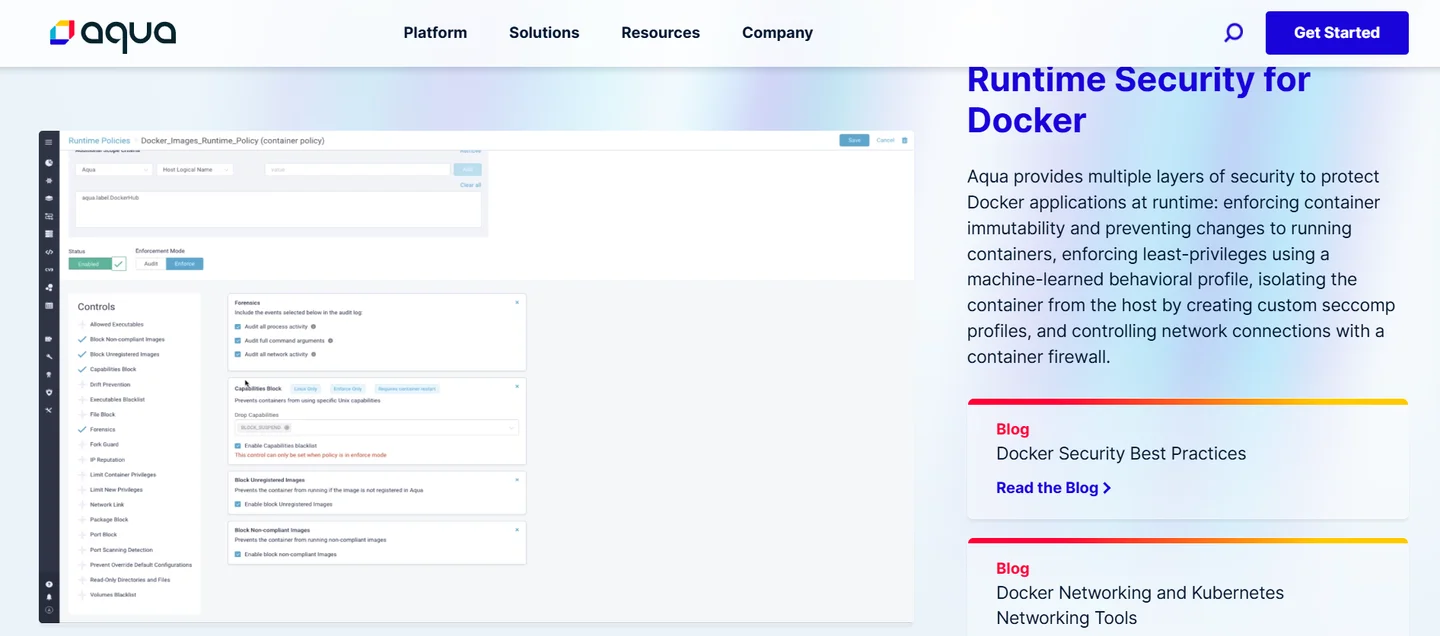Image resolution: width=1440 pixels, height=636 pixels.
Task: Select IP Reputation in Controls list
Action: pos(107,460)
